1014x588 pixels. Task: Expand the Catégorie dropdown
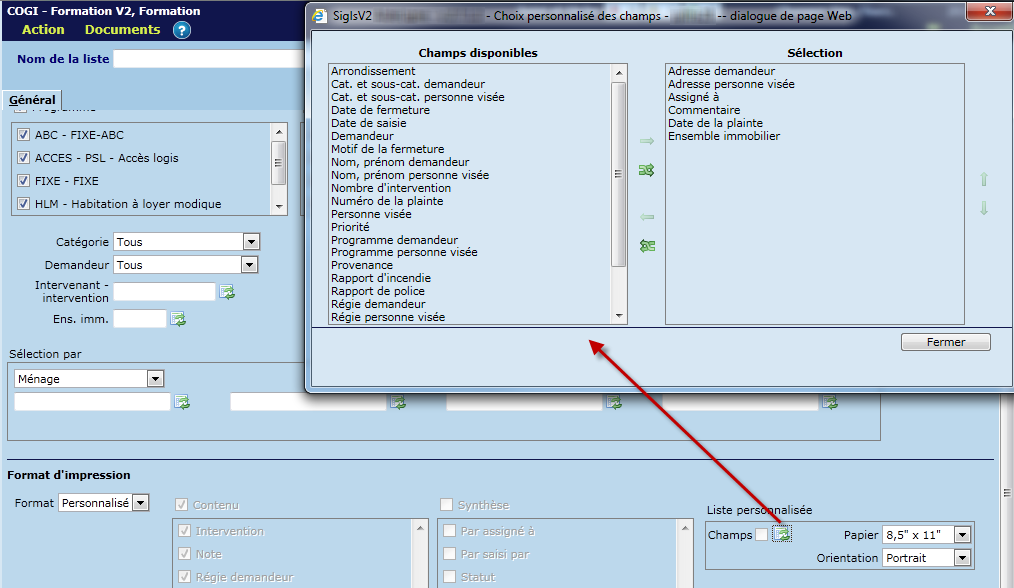(x=251, y=242)
